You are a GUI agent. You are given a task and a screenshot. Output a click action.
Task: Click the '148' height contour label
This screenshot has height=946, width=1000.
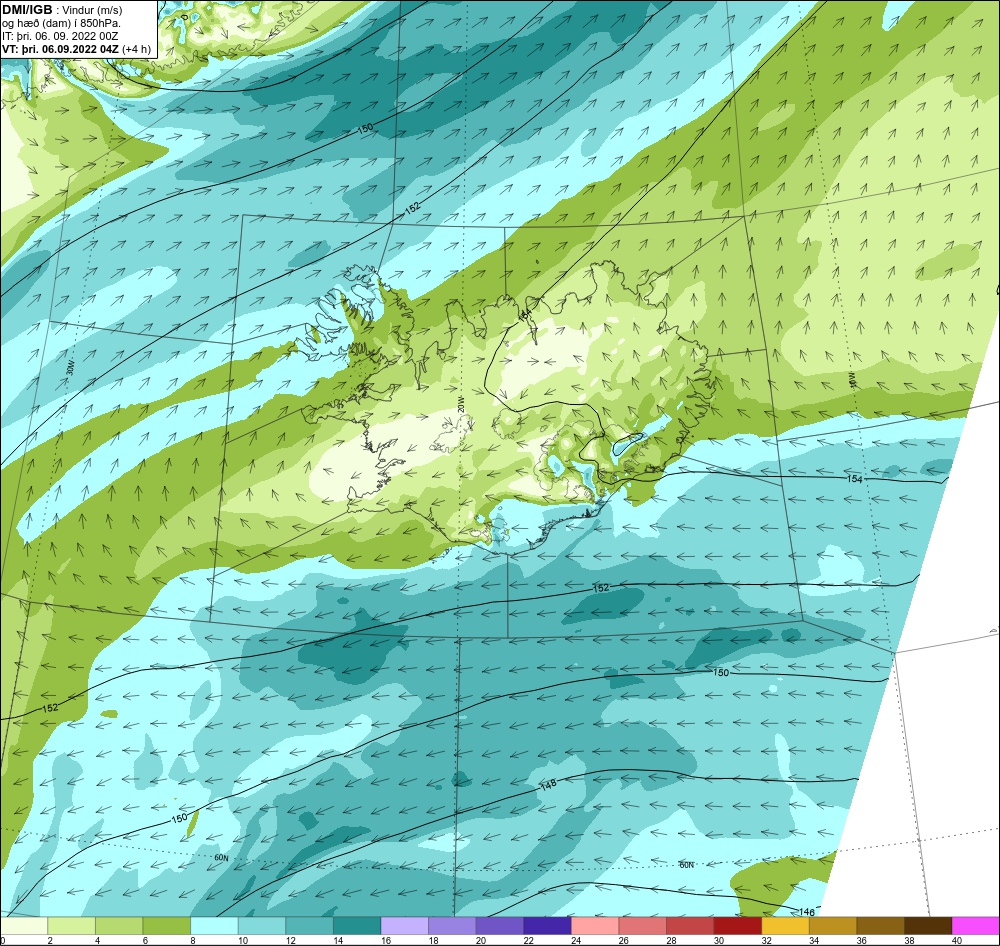(548, 785)
